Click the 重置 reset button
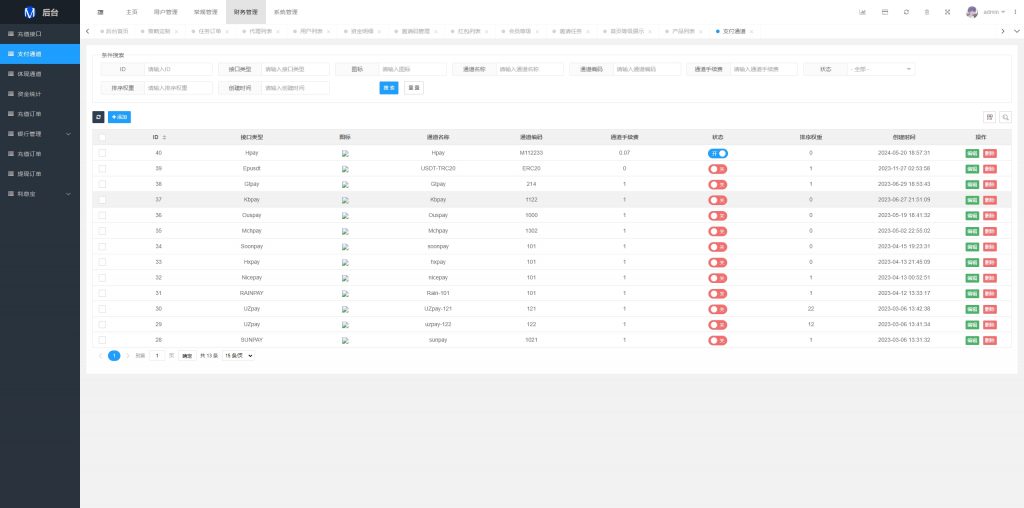This screenshot has height=508, width=1024. pyautogui.click(x=414, y=87)
